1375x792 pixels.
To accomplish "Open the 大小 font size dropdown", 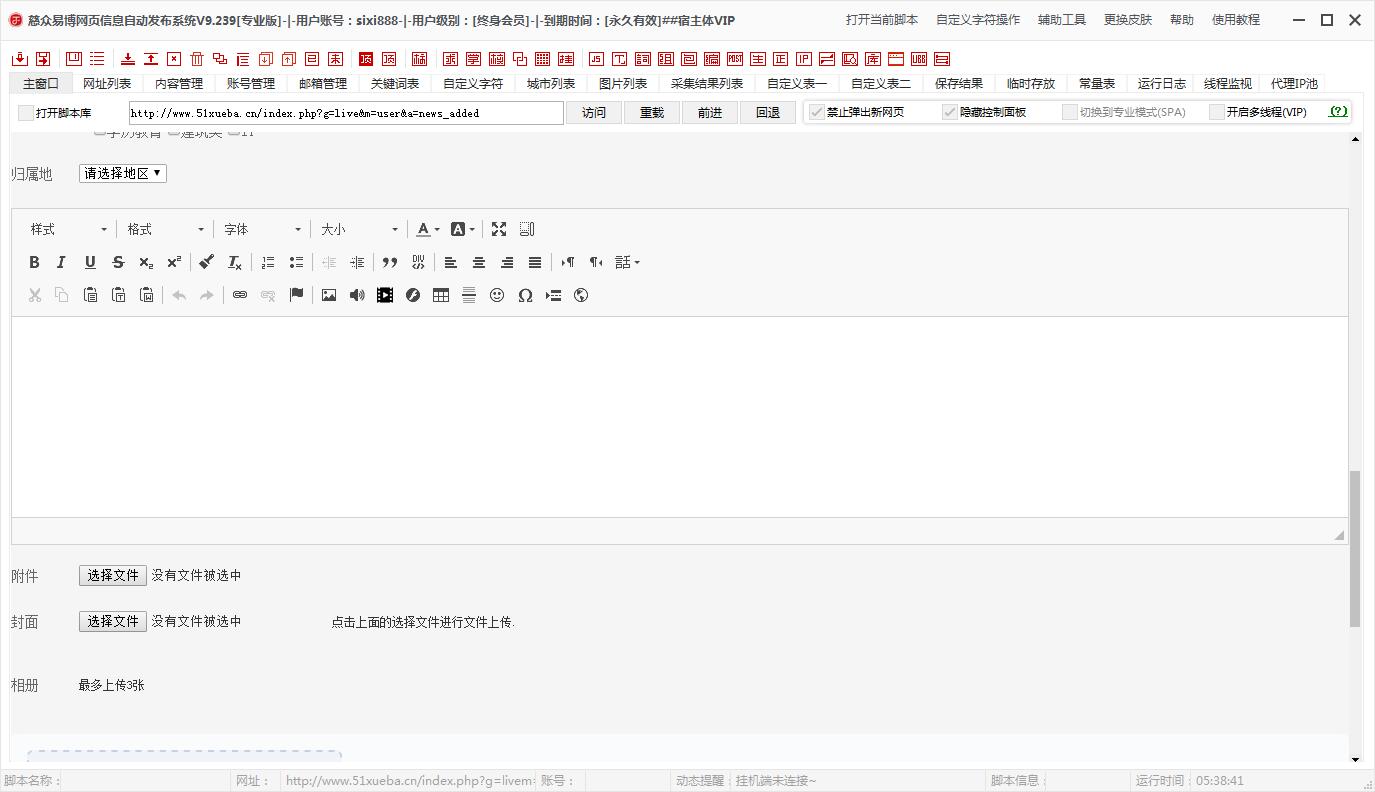I will pyautogui.click(x=359, y=229).
